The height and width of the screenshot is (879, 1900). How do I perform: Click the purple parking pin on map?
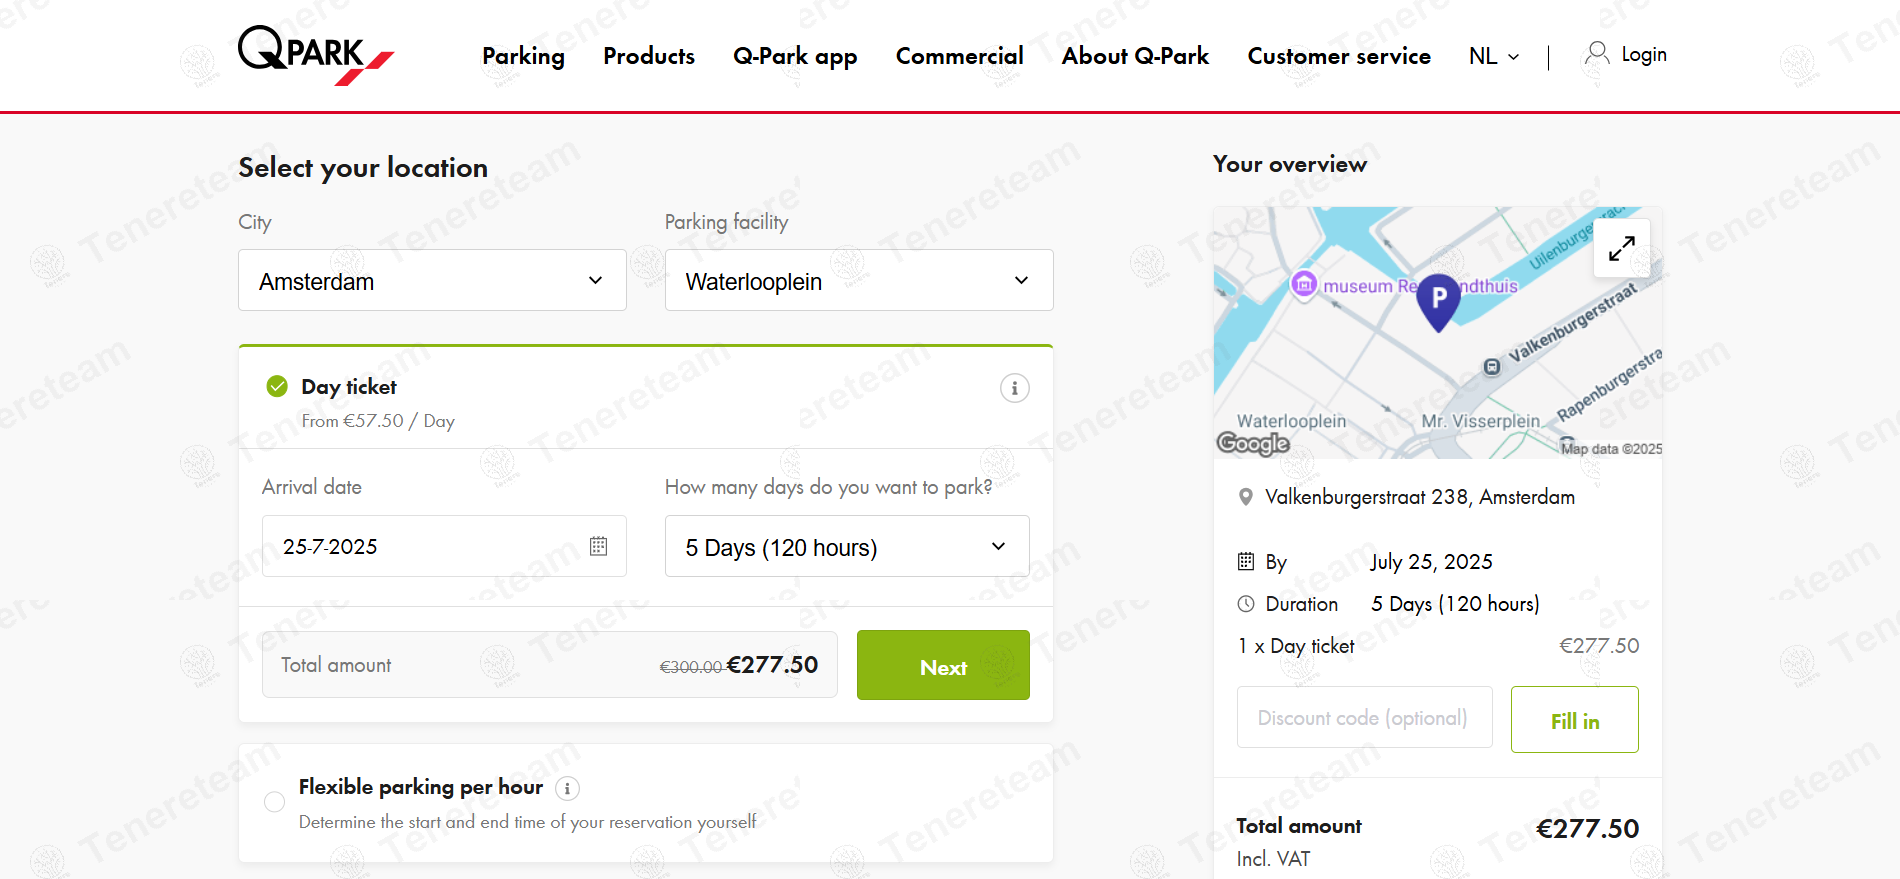pos(1438,300)
